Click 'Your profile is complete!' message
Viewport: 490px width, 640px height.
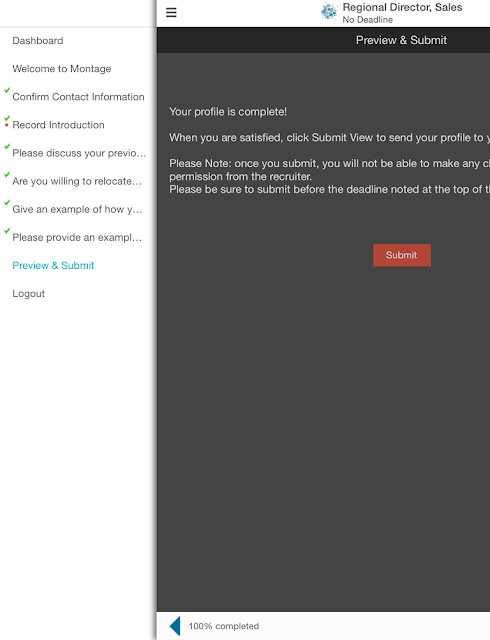click(x=228, y=112)
